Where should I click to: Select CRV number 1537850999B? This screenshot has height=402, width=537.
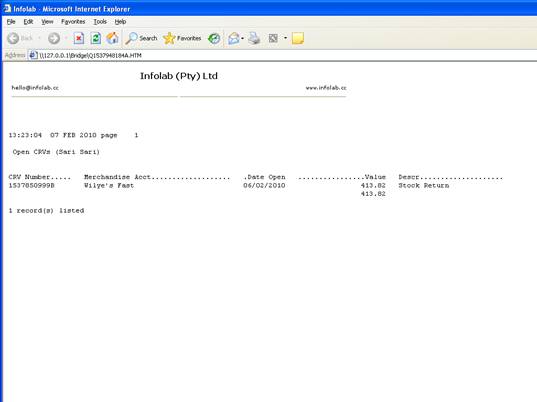(31, 186)
